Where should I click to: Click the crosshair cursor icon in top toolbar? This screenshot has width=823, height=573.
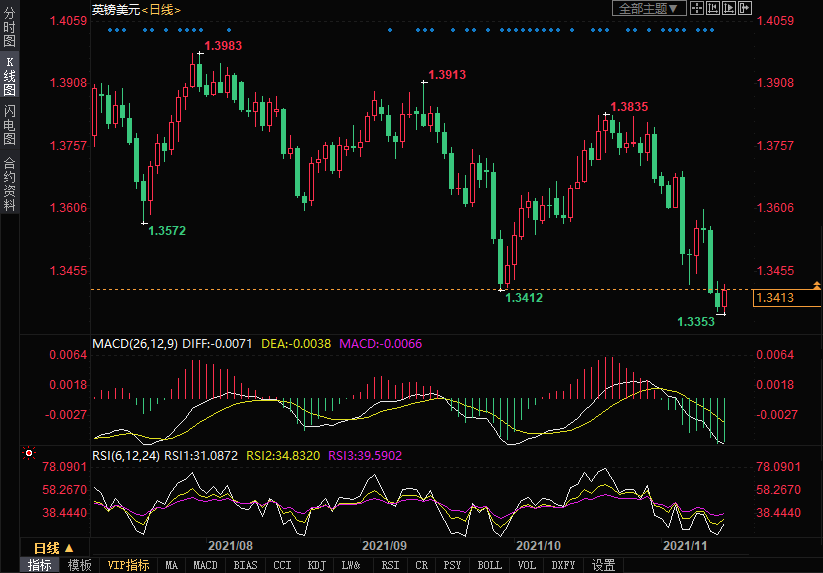tap(696, 8)
